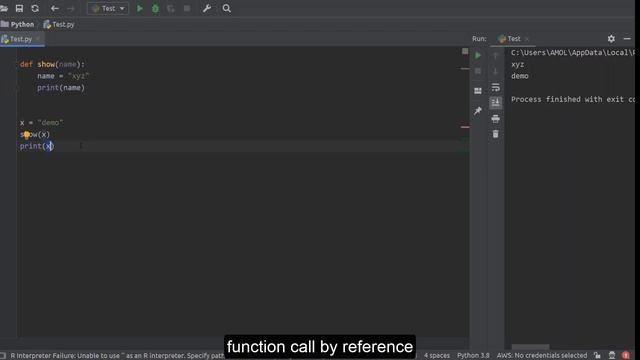
Task: Click the x = "demo" code line
Action: coord(41,122)
